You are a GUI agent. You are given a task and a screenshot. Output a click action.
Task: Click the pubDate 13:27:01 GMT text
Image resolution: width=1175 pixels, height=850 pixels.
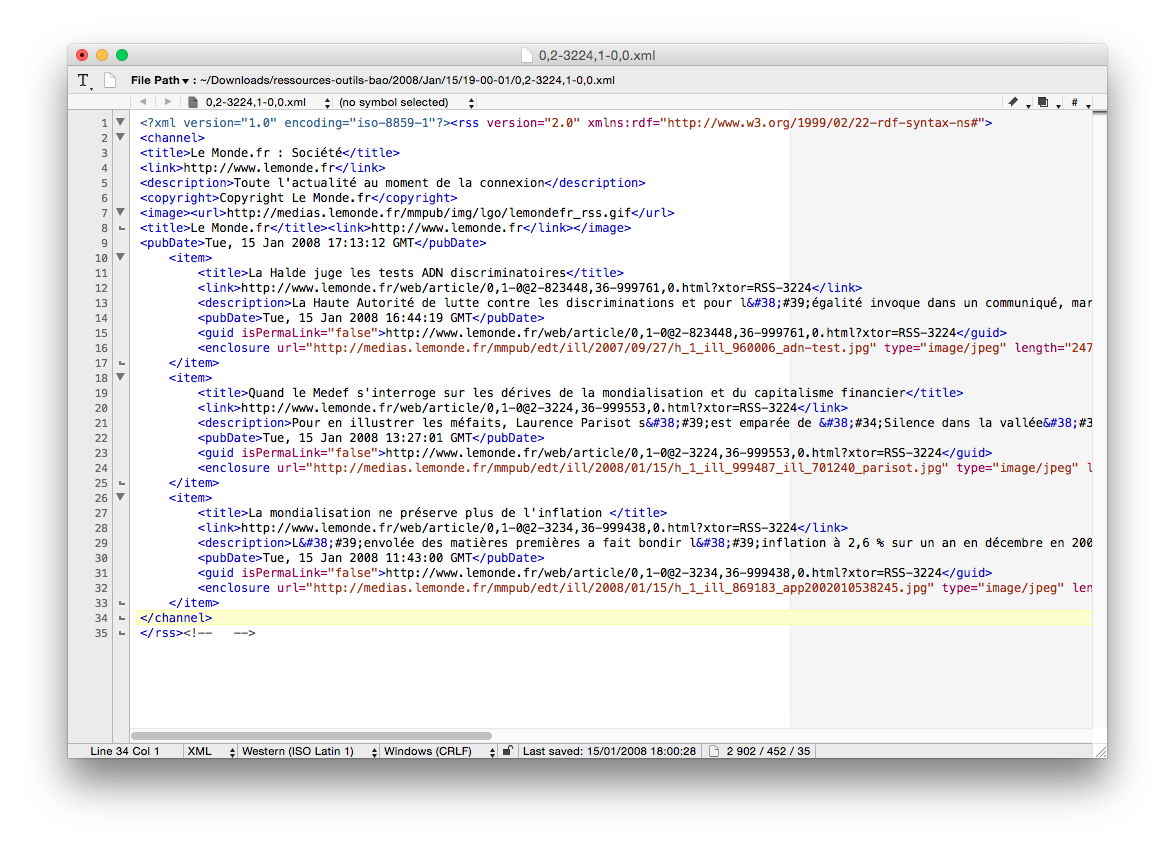click(x=367, y=438)
